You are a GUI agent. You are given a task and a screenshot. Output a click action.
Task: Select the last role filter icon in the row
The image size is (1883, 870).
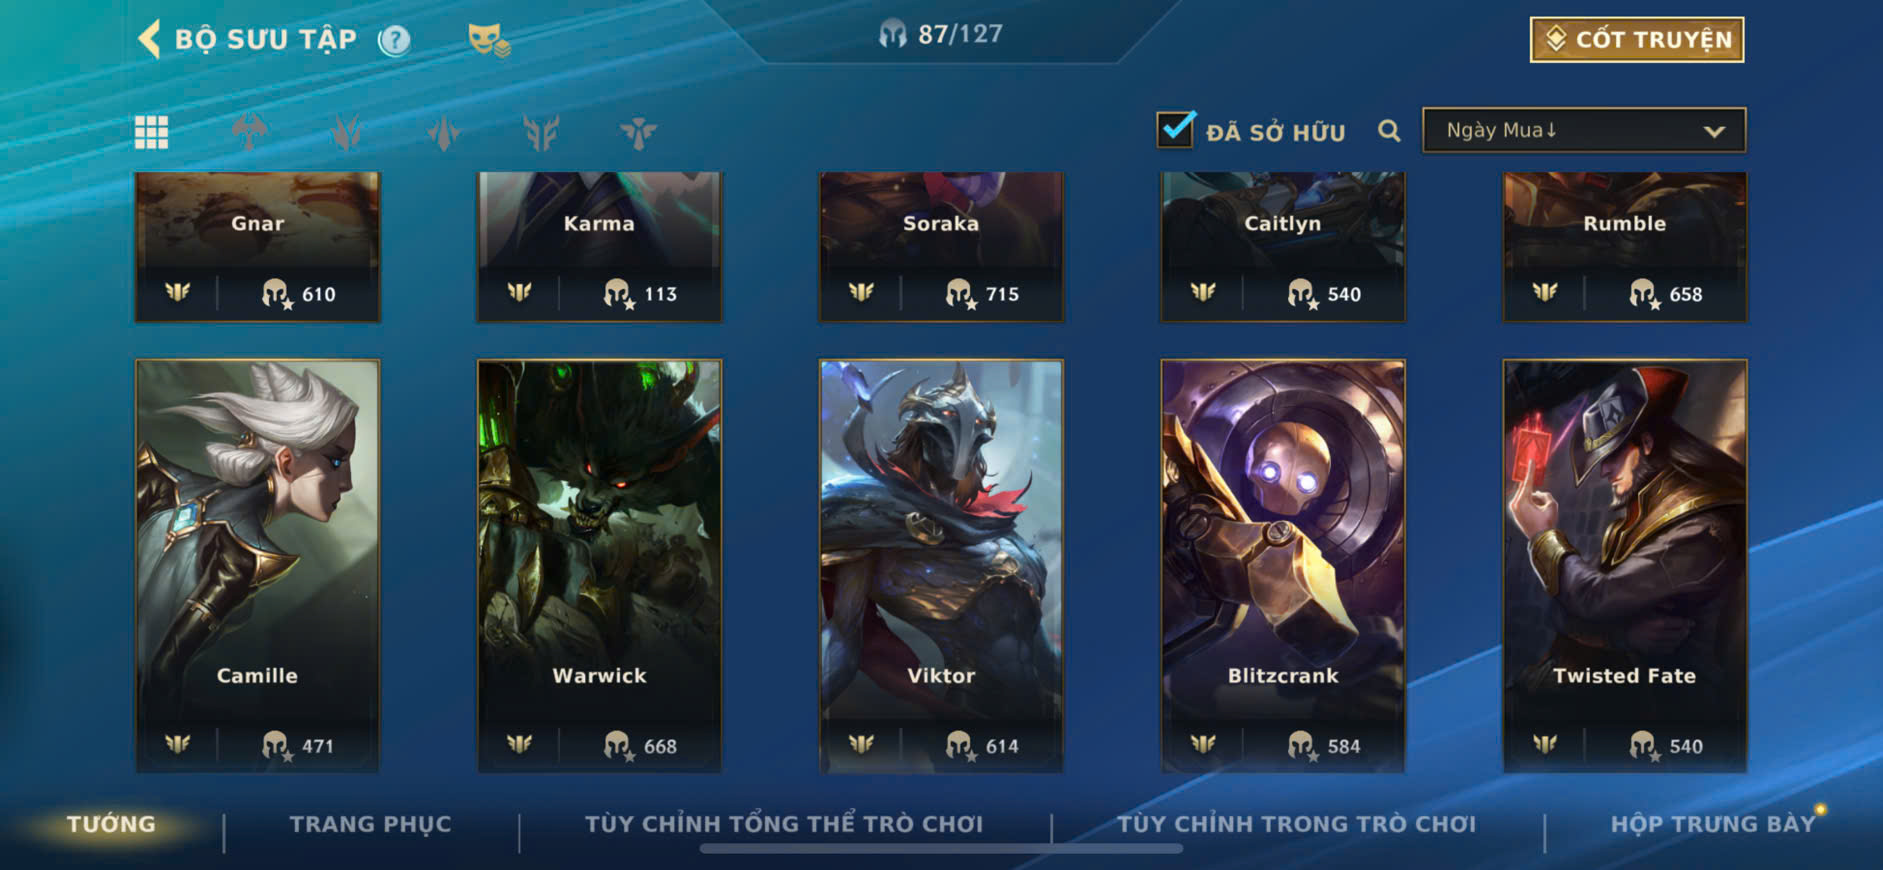[x=638, y=132]
